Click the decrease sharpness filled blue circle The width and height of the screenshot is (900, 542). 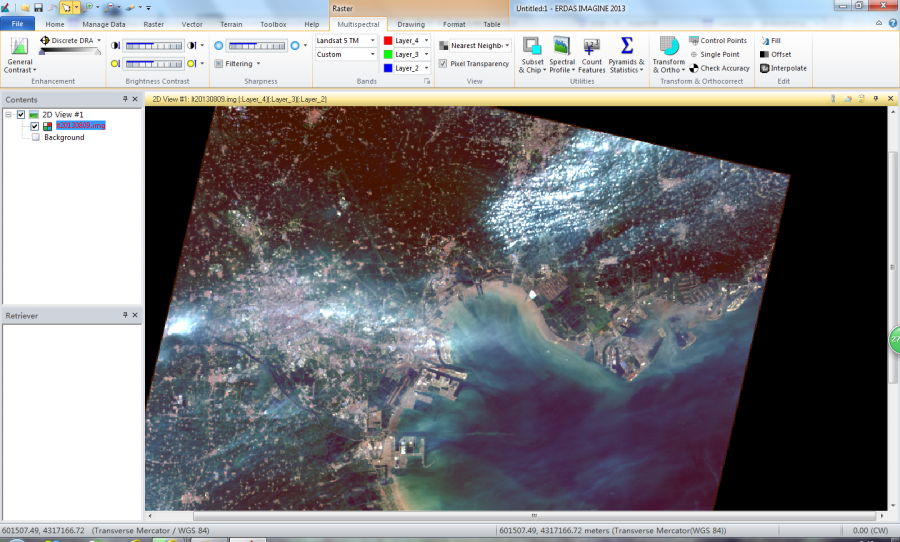[219, 45]
